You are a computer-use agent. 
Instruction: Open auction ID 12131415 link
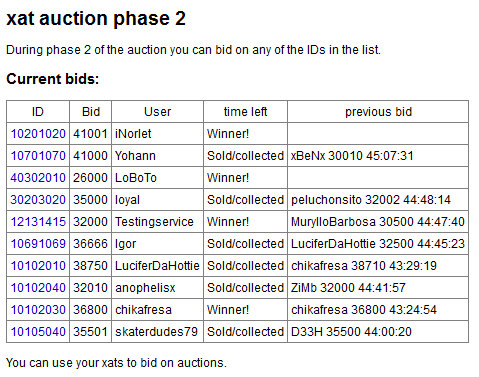pyautogui.click(x=38, y=222)
